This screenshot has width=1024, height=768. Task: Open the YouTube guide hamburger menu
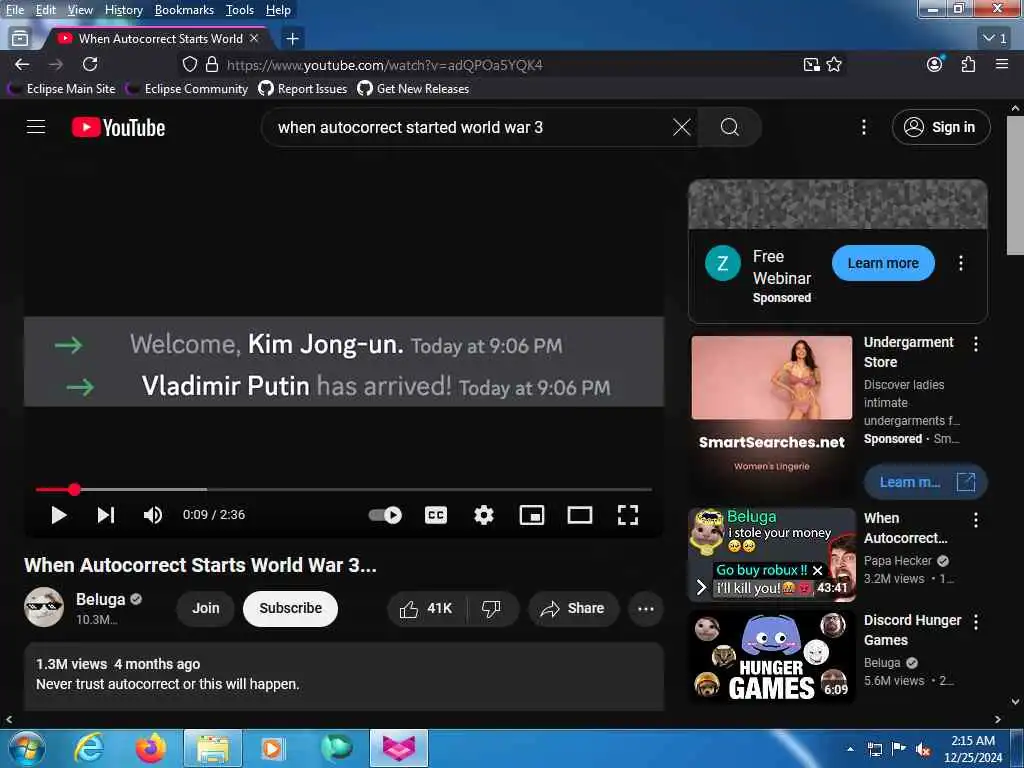36,127
